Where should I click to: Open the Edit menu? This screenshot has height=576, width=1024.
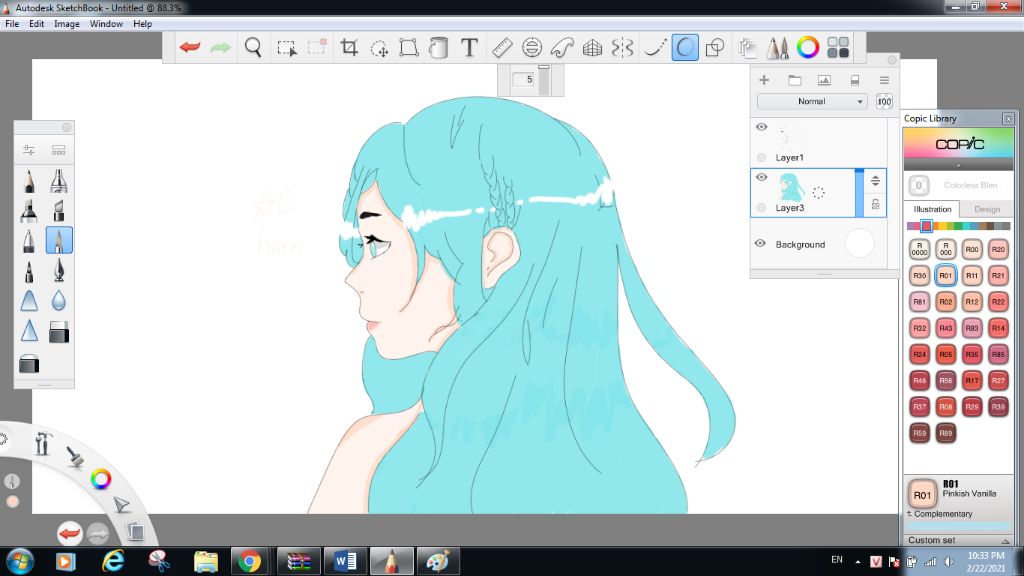(x=37, y=24)
